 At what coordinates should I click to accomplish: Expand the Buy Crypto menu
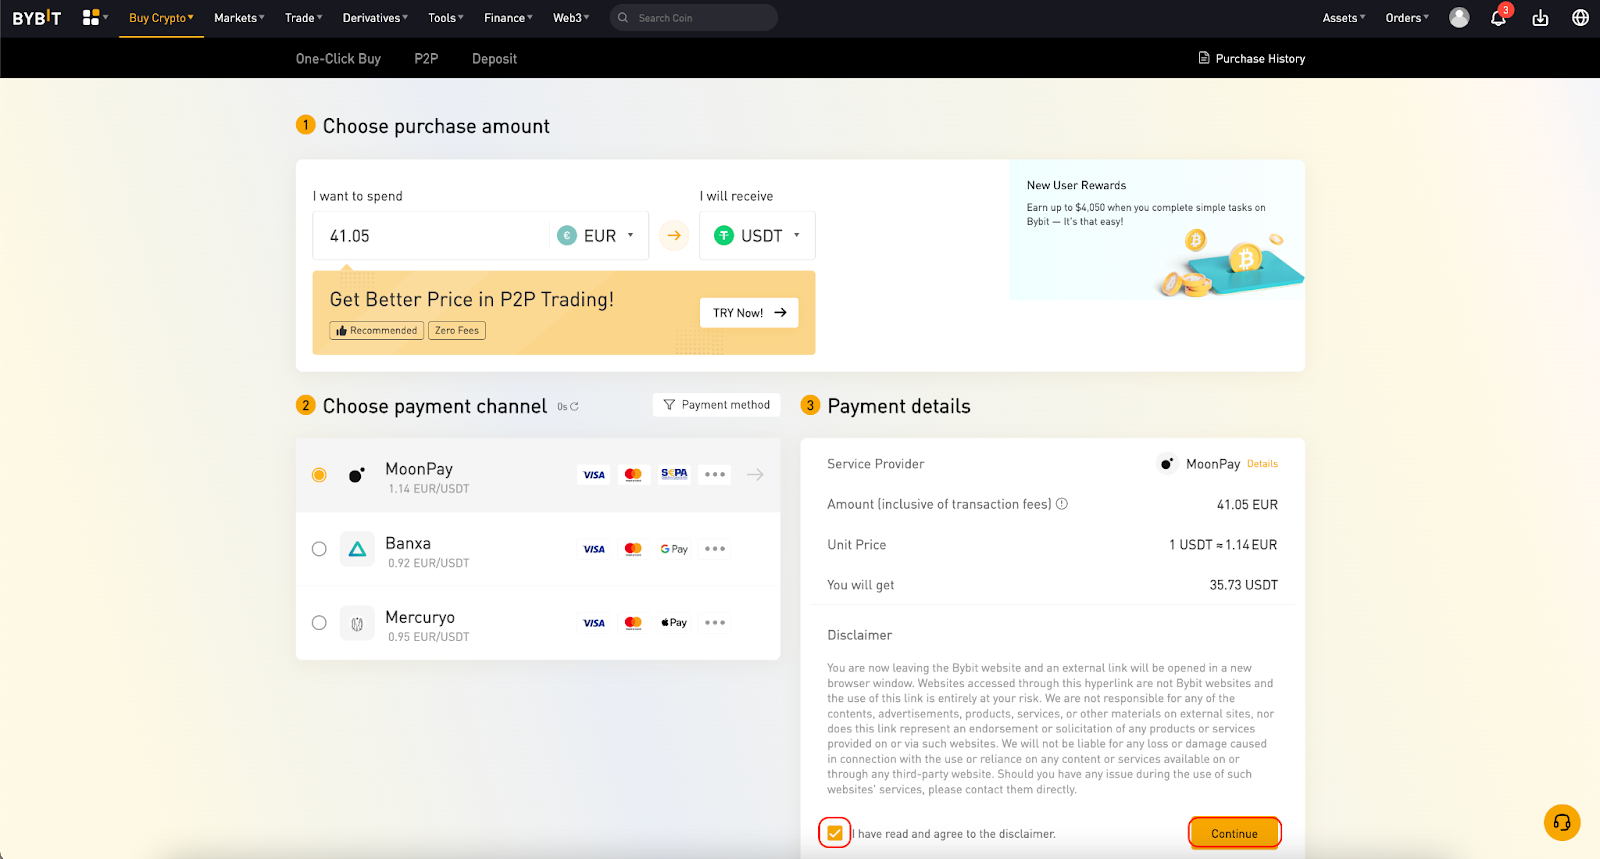(x=161, y=18)
